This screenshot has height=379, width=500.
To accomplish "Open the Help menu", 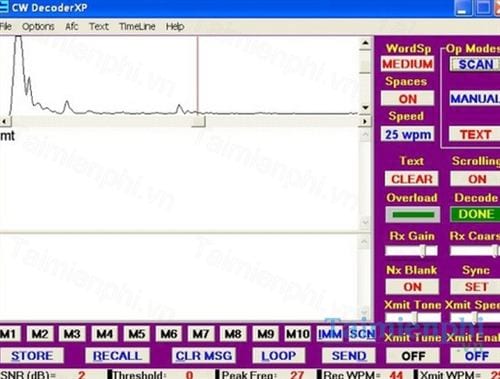I will tap(175, 27).
